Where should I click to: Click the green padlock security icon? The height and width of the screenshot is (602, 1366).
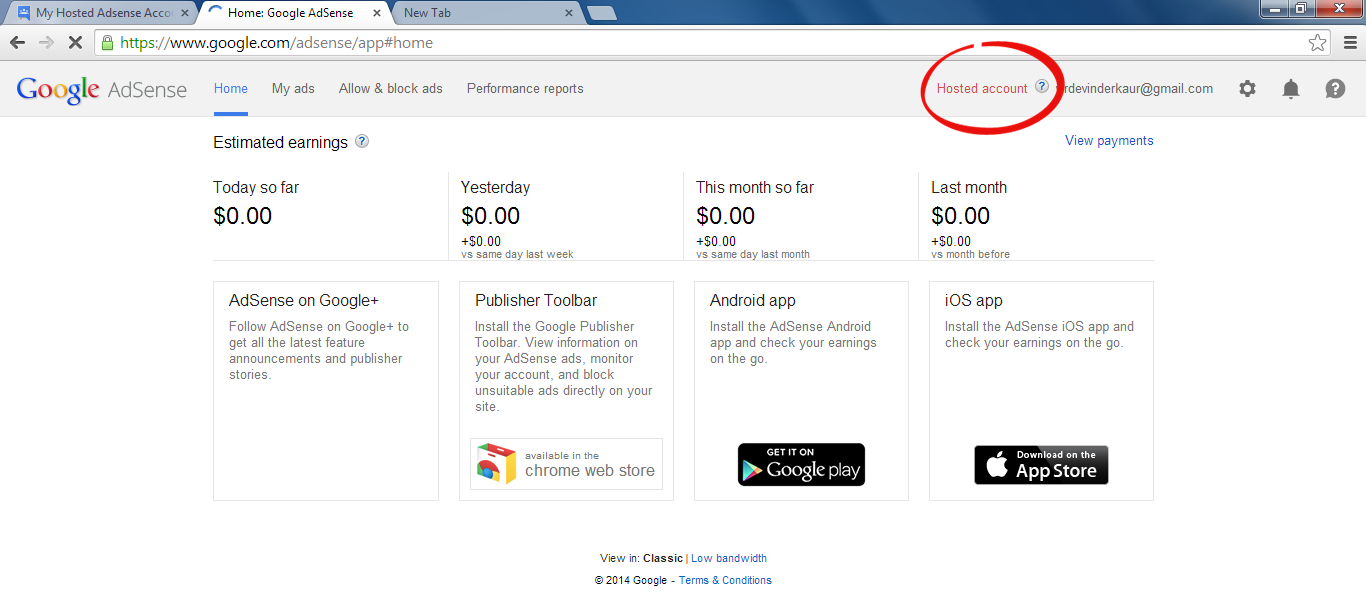tap(107, 43)
